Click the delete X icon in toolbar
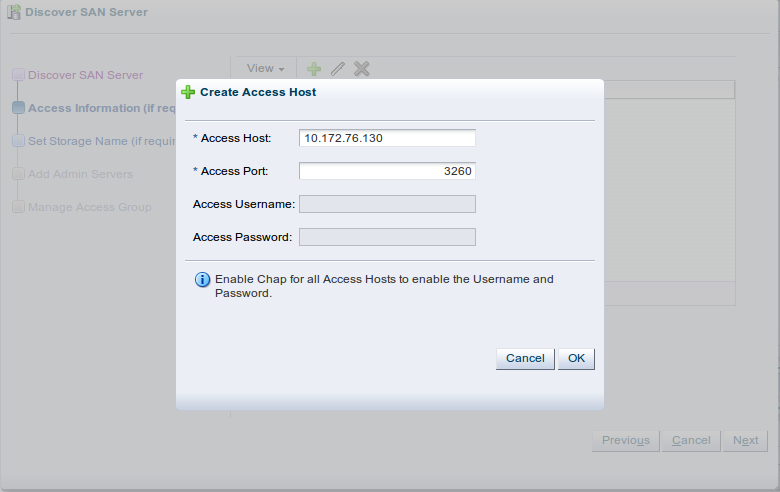 click(x=362, y=69)
